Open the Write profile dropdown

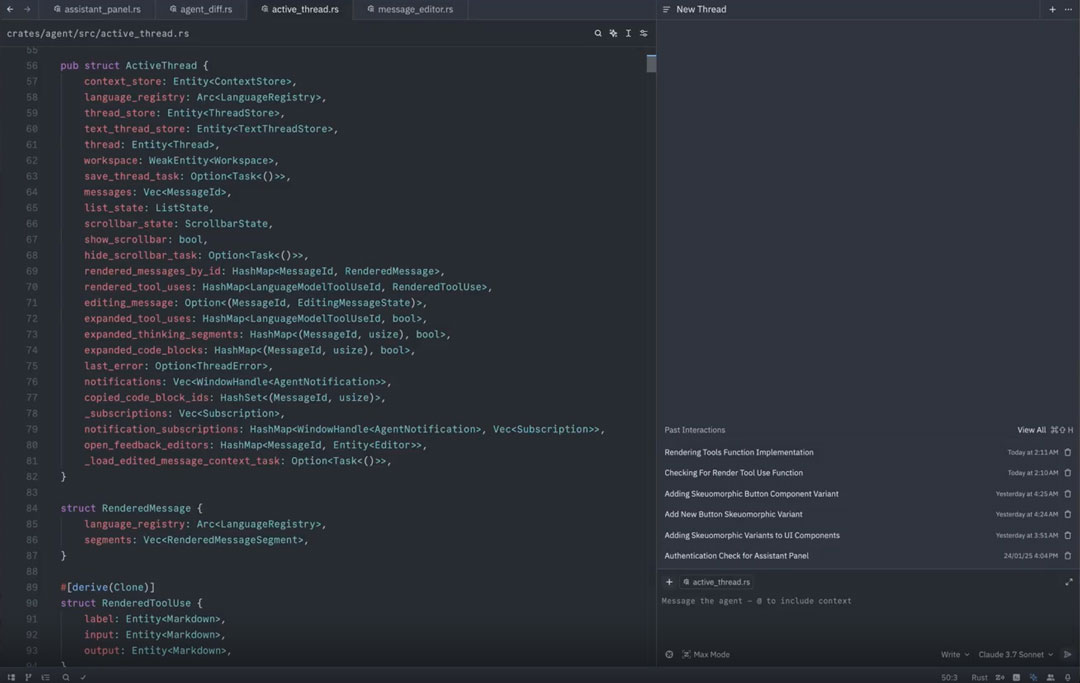coord(954,655)
